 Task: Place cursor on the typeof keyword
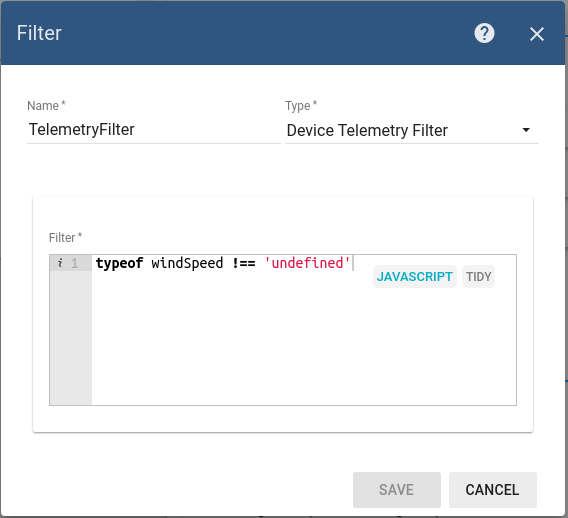[x=120, y=263]
